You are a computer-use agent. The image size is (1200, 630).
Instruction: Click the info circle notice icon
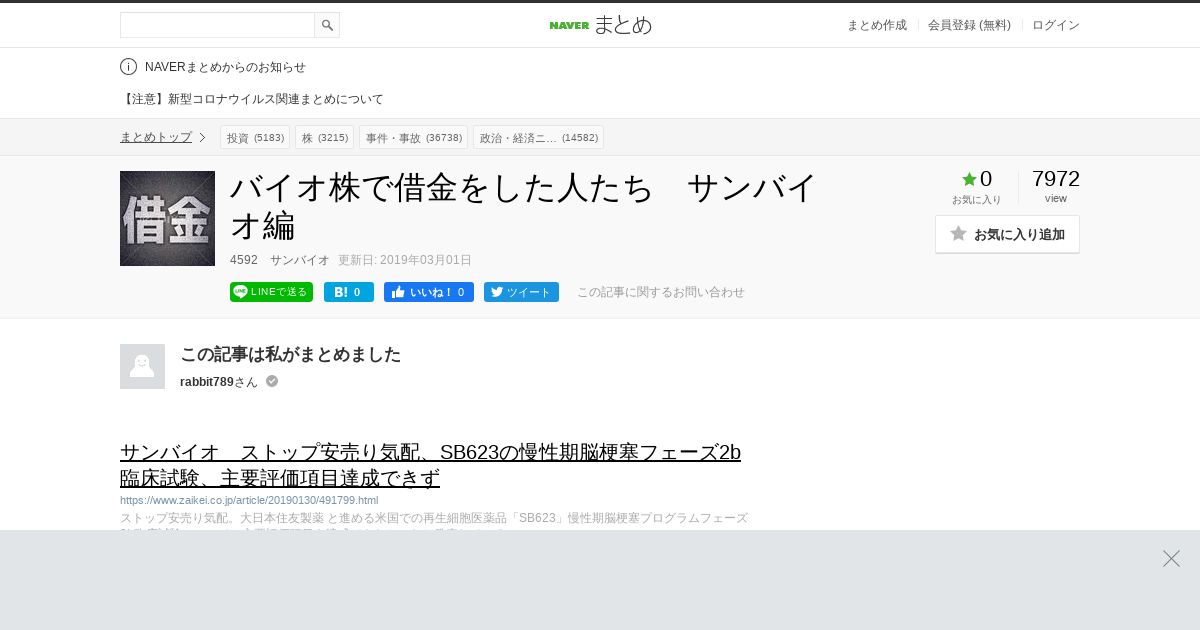pyautogui.click(x=128, y=67)
